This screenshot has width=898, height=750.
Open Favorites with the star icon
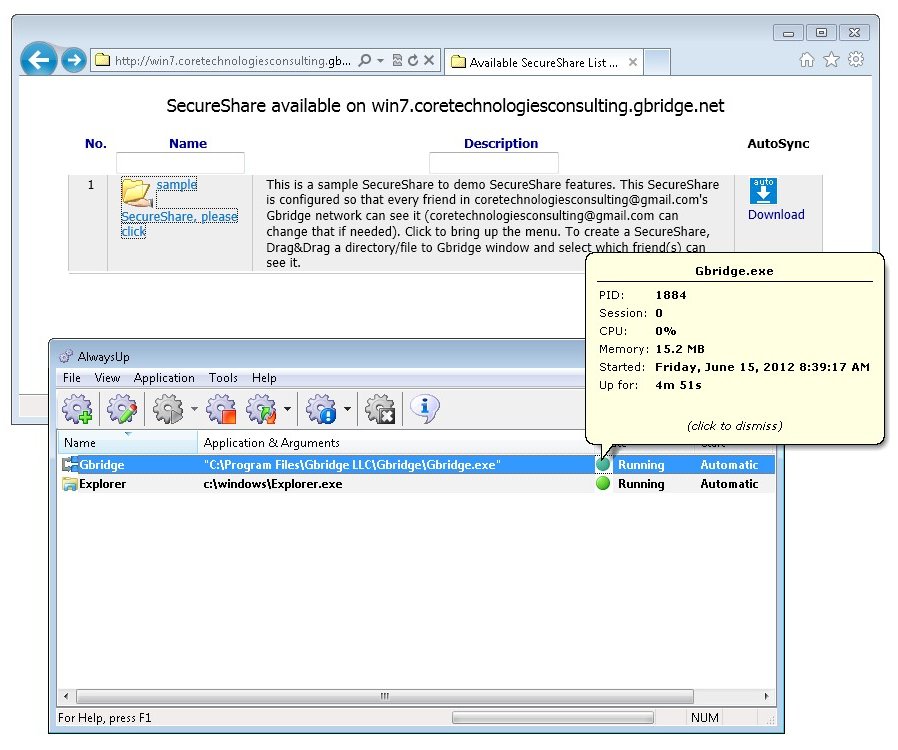click(x=832, y=60)
